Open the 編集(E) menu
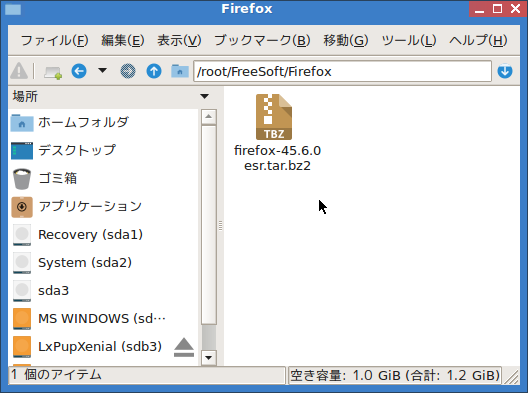Viewport: 528px width, 393px height. coord(123,40)
